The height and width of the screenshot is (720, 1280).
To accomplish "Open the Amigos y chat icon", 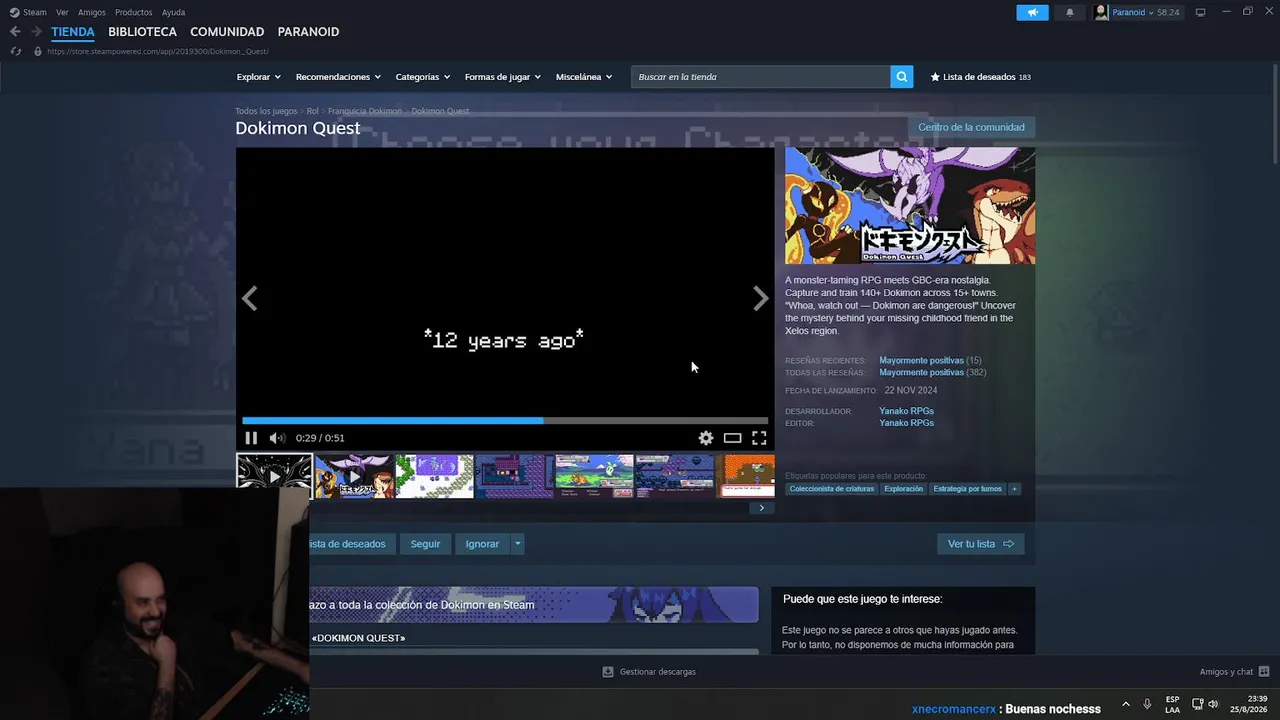I will [x=1264, y=672].
